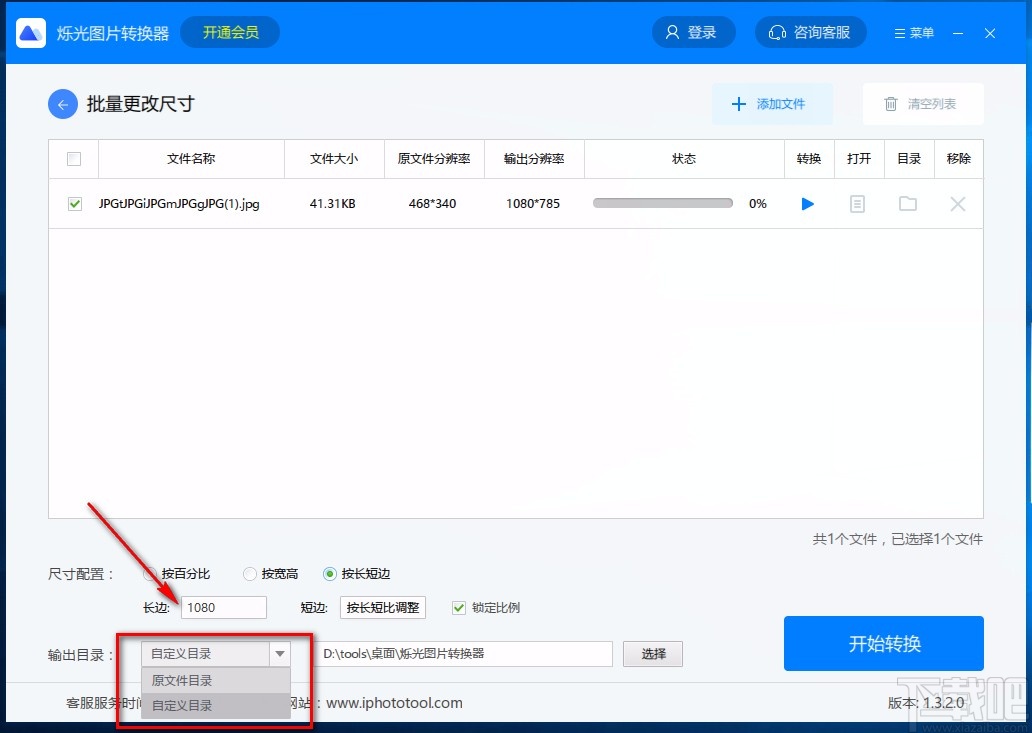The height and width of the screenshot is (733, 1032).
Task: Open the converted file via the document icon
Action: [858, 203]
